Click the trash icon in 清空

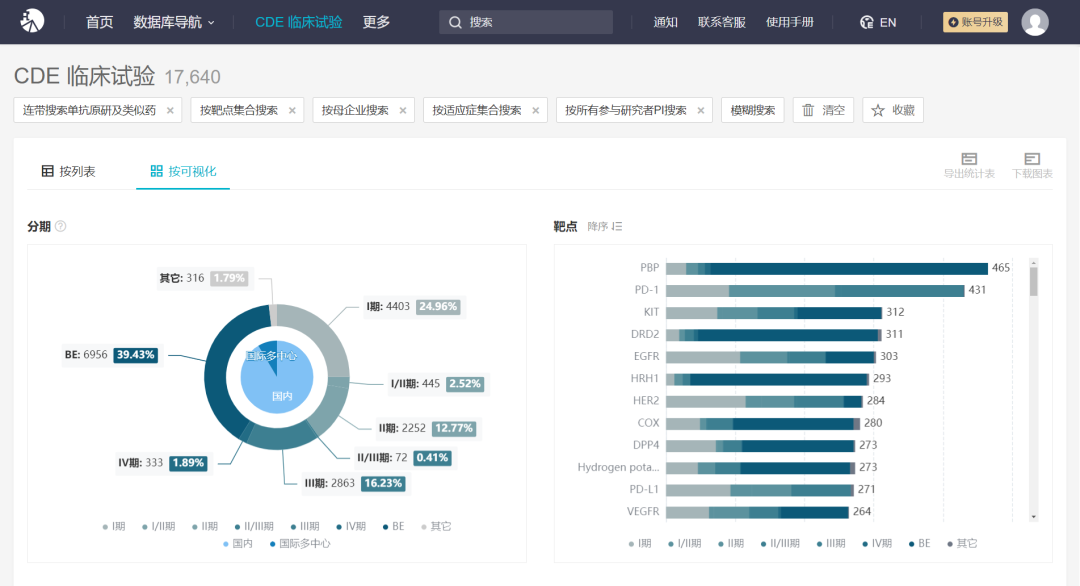[808, 110]
